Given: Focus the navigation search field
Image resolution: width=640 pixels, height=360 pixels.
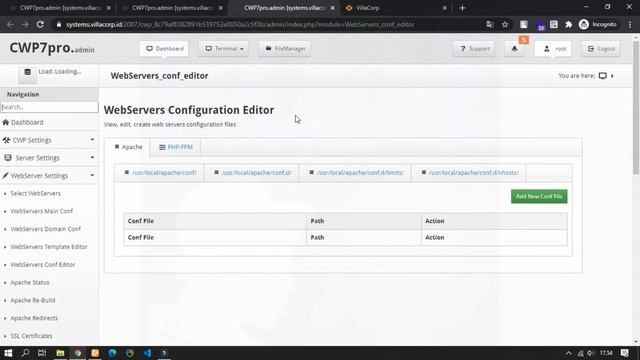Looking at the screenshot, I should click(49, 107).
